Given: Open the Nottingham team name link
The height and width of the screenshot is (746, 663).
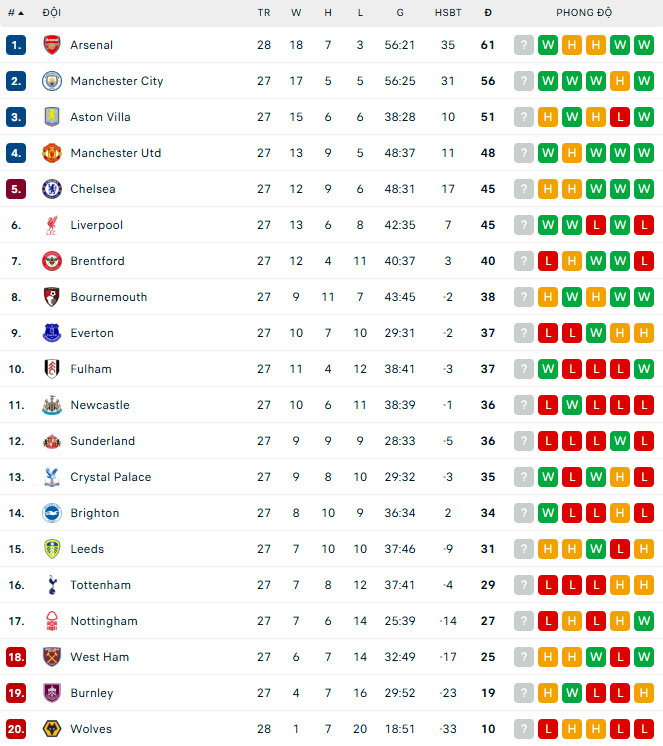Looking at the screenshot, I should [104, 621].
